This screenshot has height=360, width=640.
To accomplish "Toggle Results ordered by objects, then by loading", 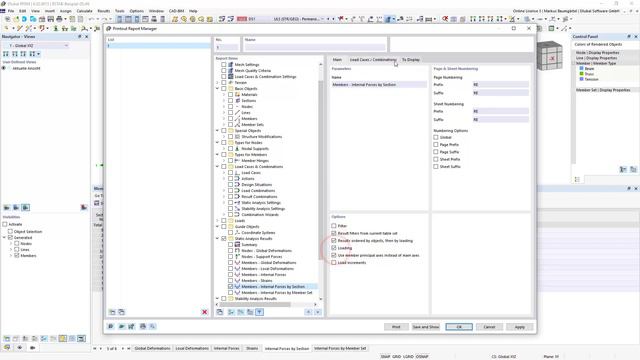I will pos(334,240).
